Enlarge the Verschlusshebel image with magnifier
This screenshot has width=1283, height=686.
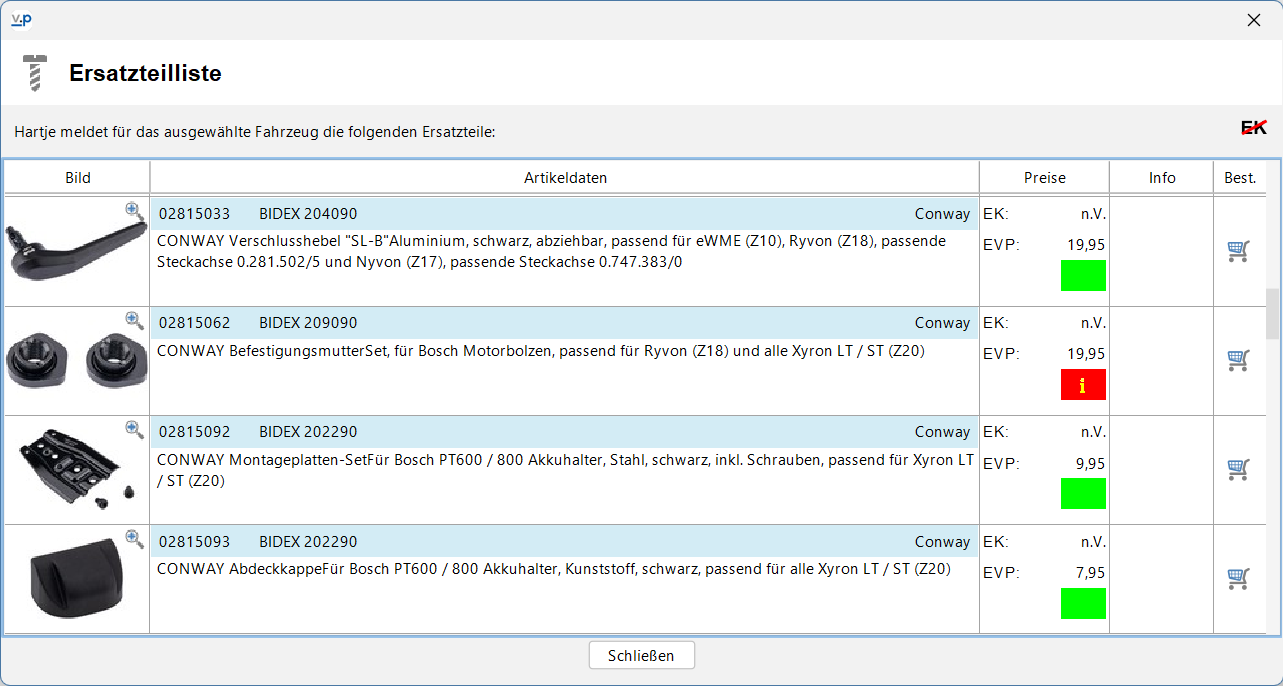point(134,211)
